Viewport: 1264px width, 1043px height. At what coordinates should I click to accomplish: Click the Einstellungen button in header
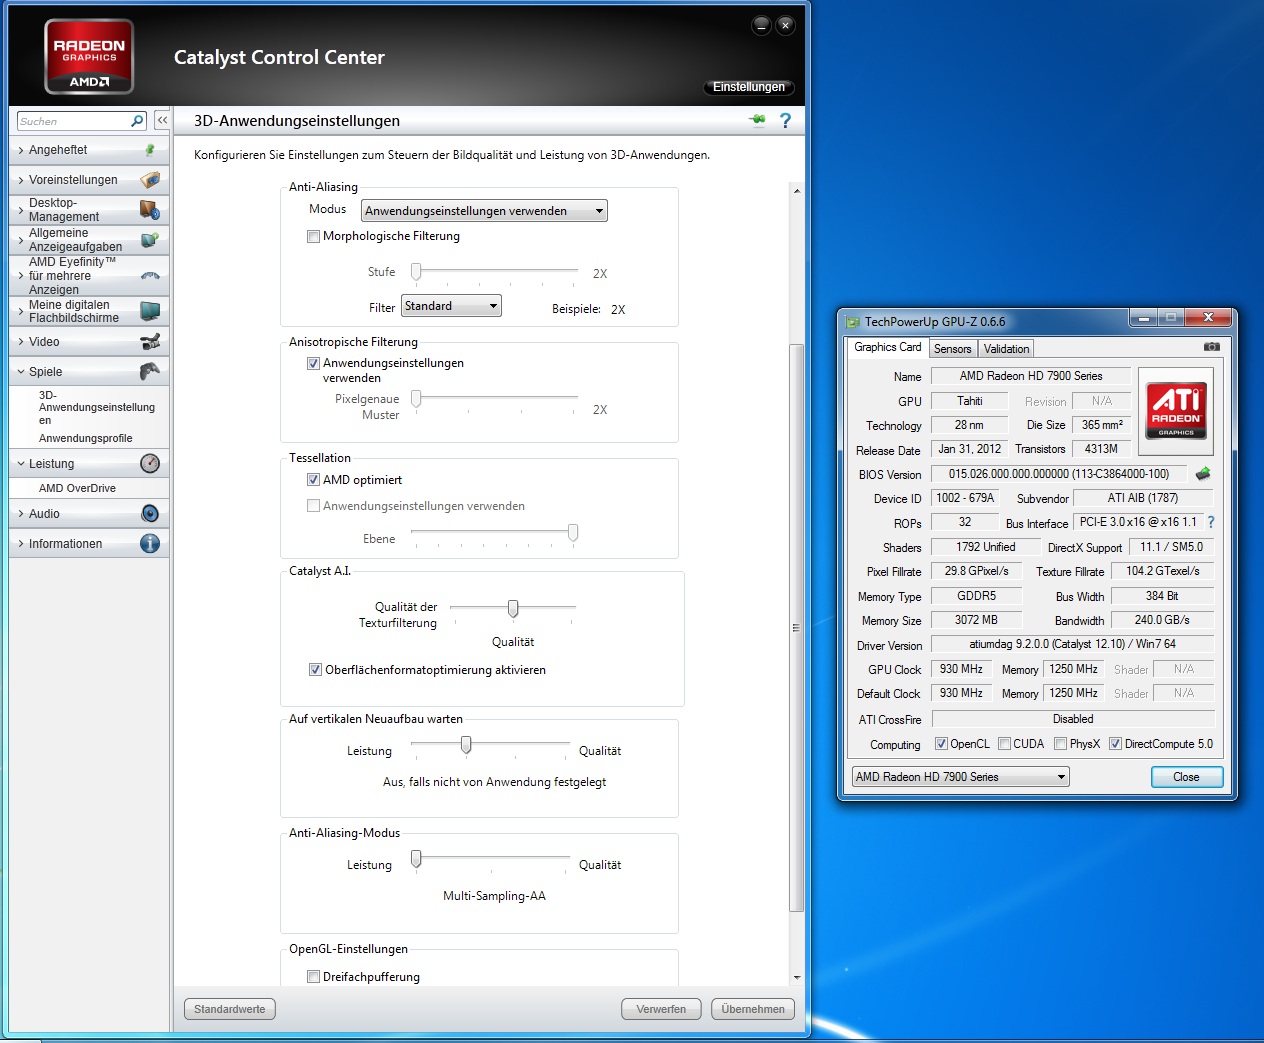(749, 87)
